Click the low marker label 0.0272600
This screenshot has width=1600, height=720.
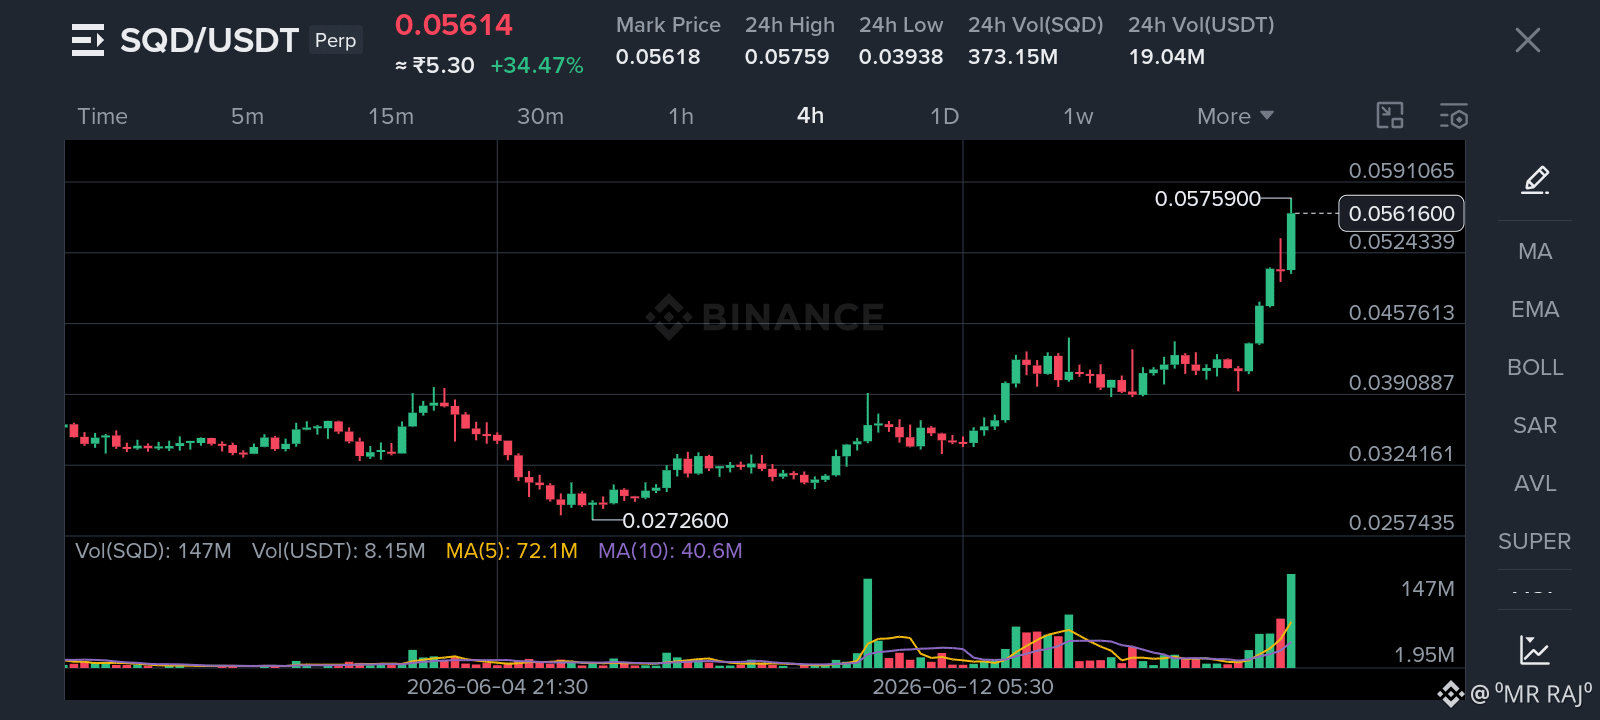[x=675, y=521]
